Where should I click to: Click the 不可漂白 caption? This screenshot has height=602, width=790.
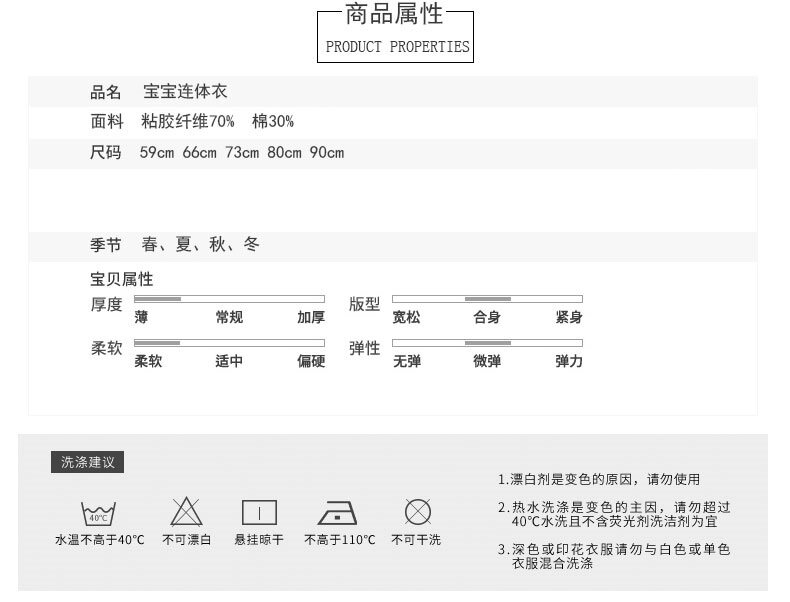pos(186,540)
